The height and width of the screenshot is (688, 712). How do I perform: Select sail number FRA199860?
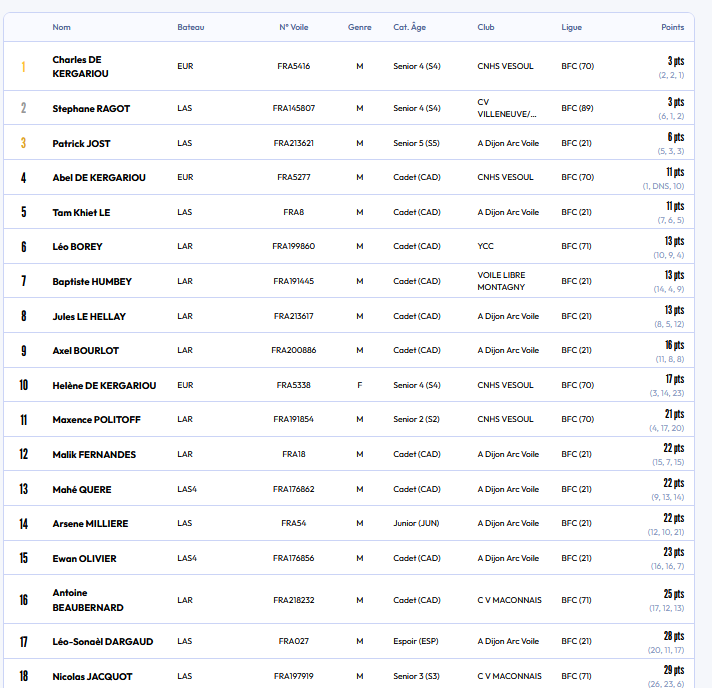293,246
